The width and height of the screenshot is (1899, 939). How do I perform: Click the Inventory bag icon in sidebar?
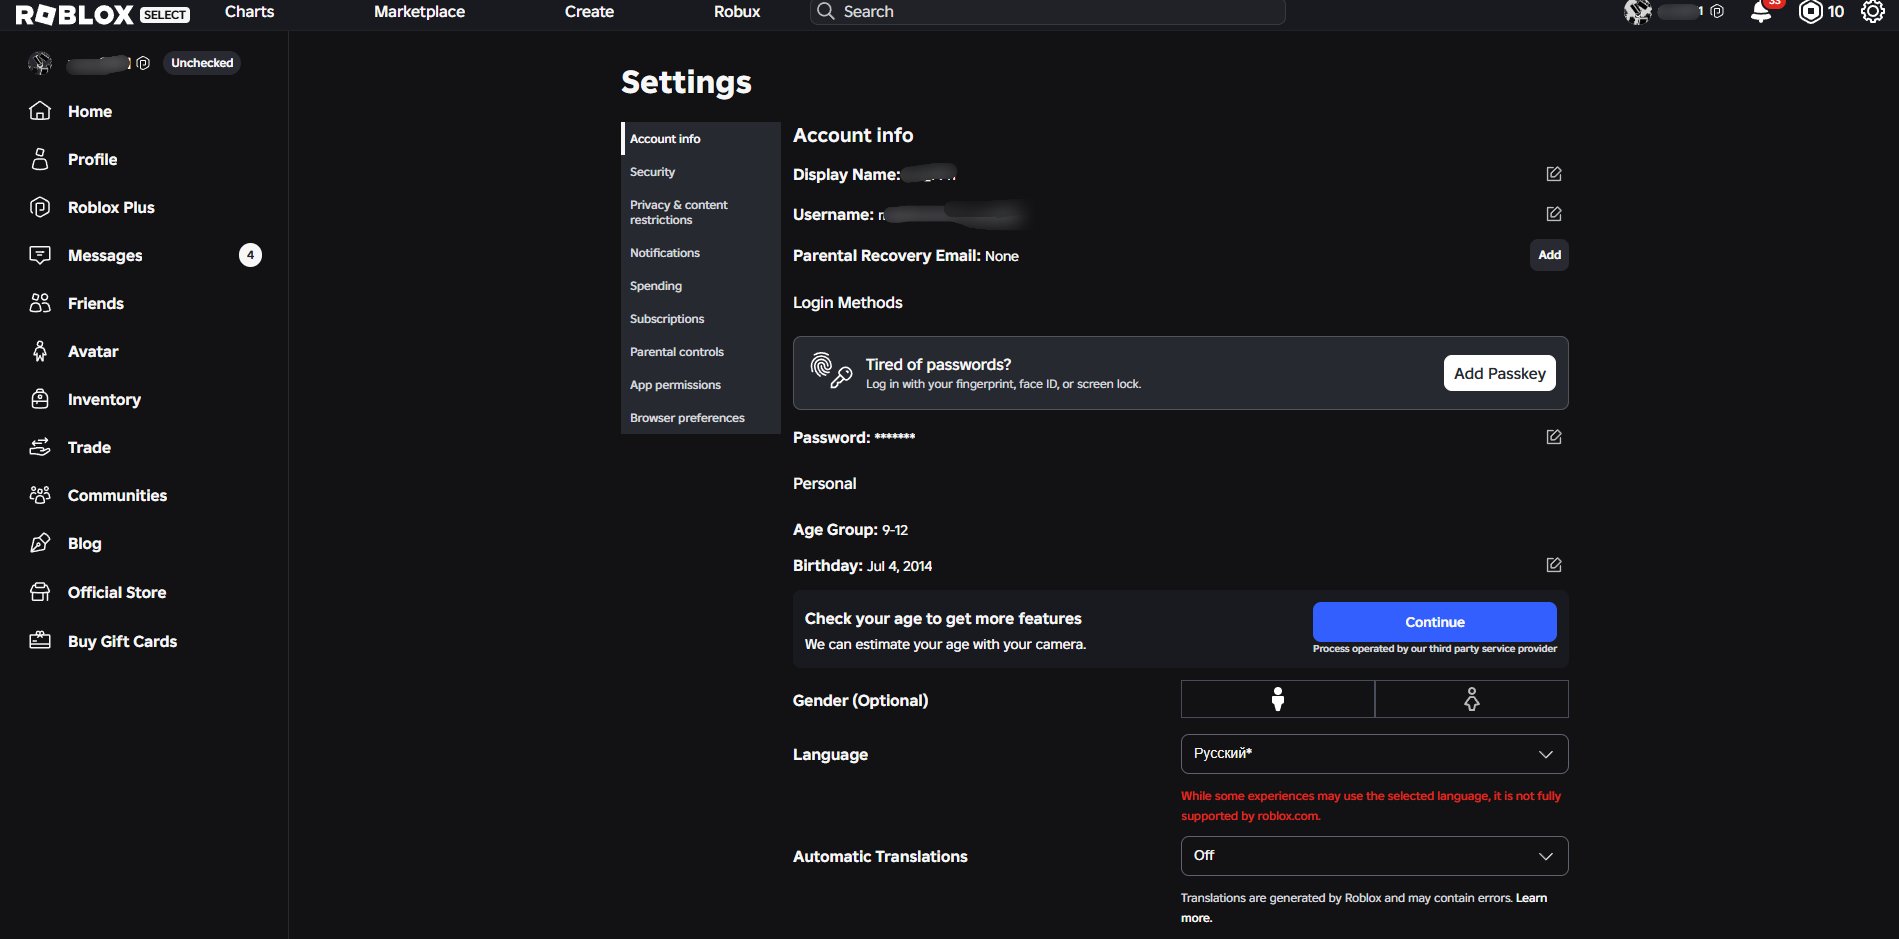[x=40, y=399]
